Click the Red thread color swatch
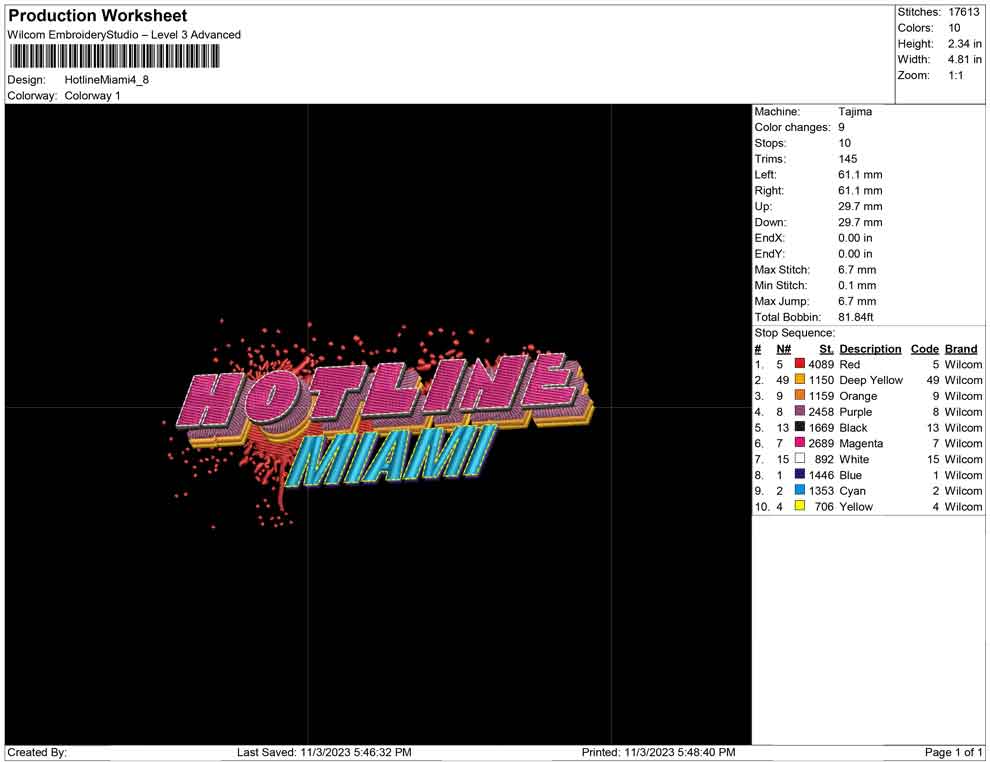This screenshot has width=990, height=762. pyautogui.click(x=800, y=365)
